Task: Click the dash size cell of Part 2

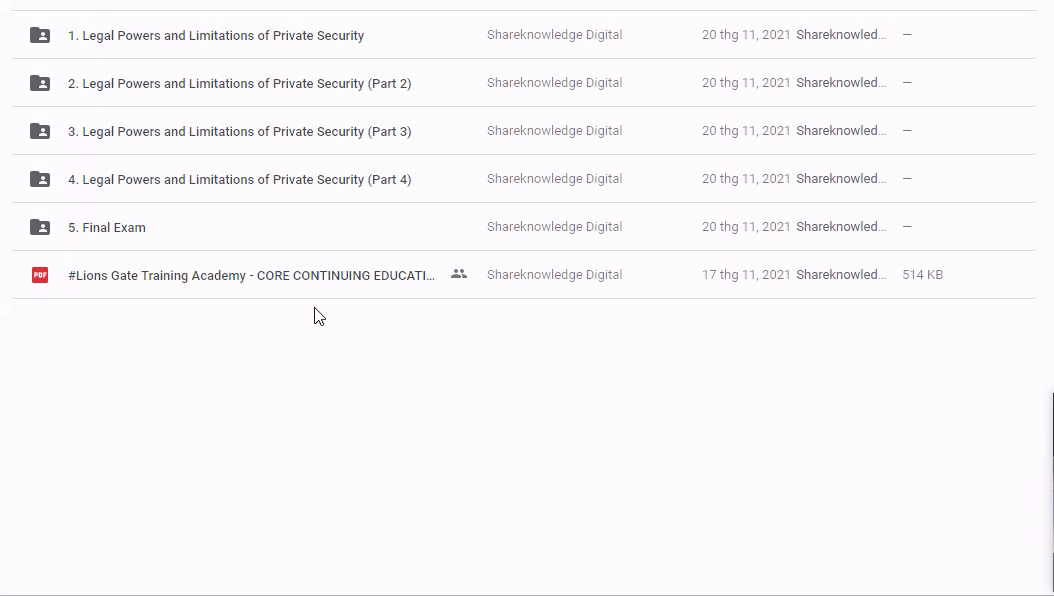Action: click(x=907, y=83)
